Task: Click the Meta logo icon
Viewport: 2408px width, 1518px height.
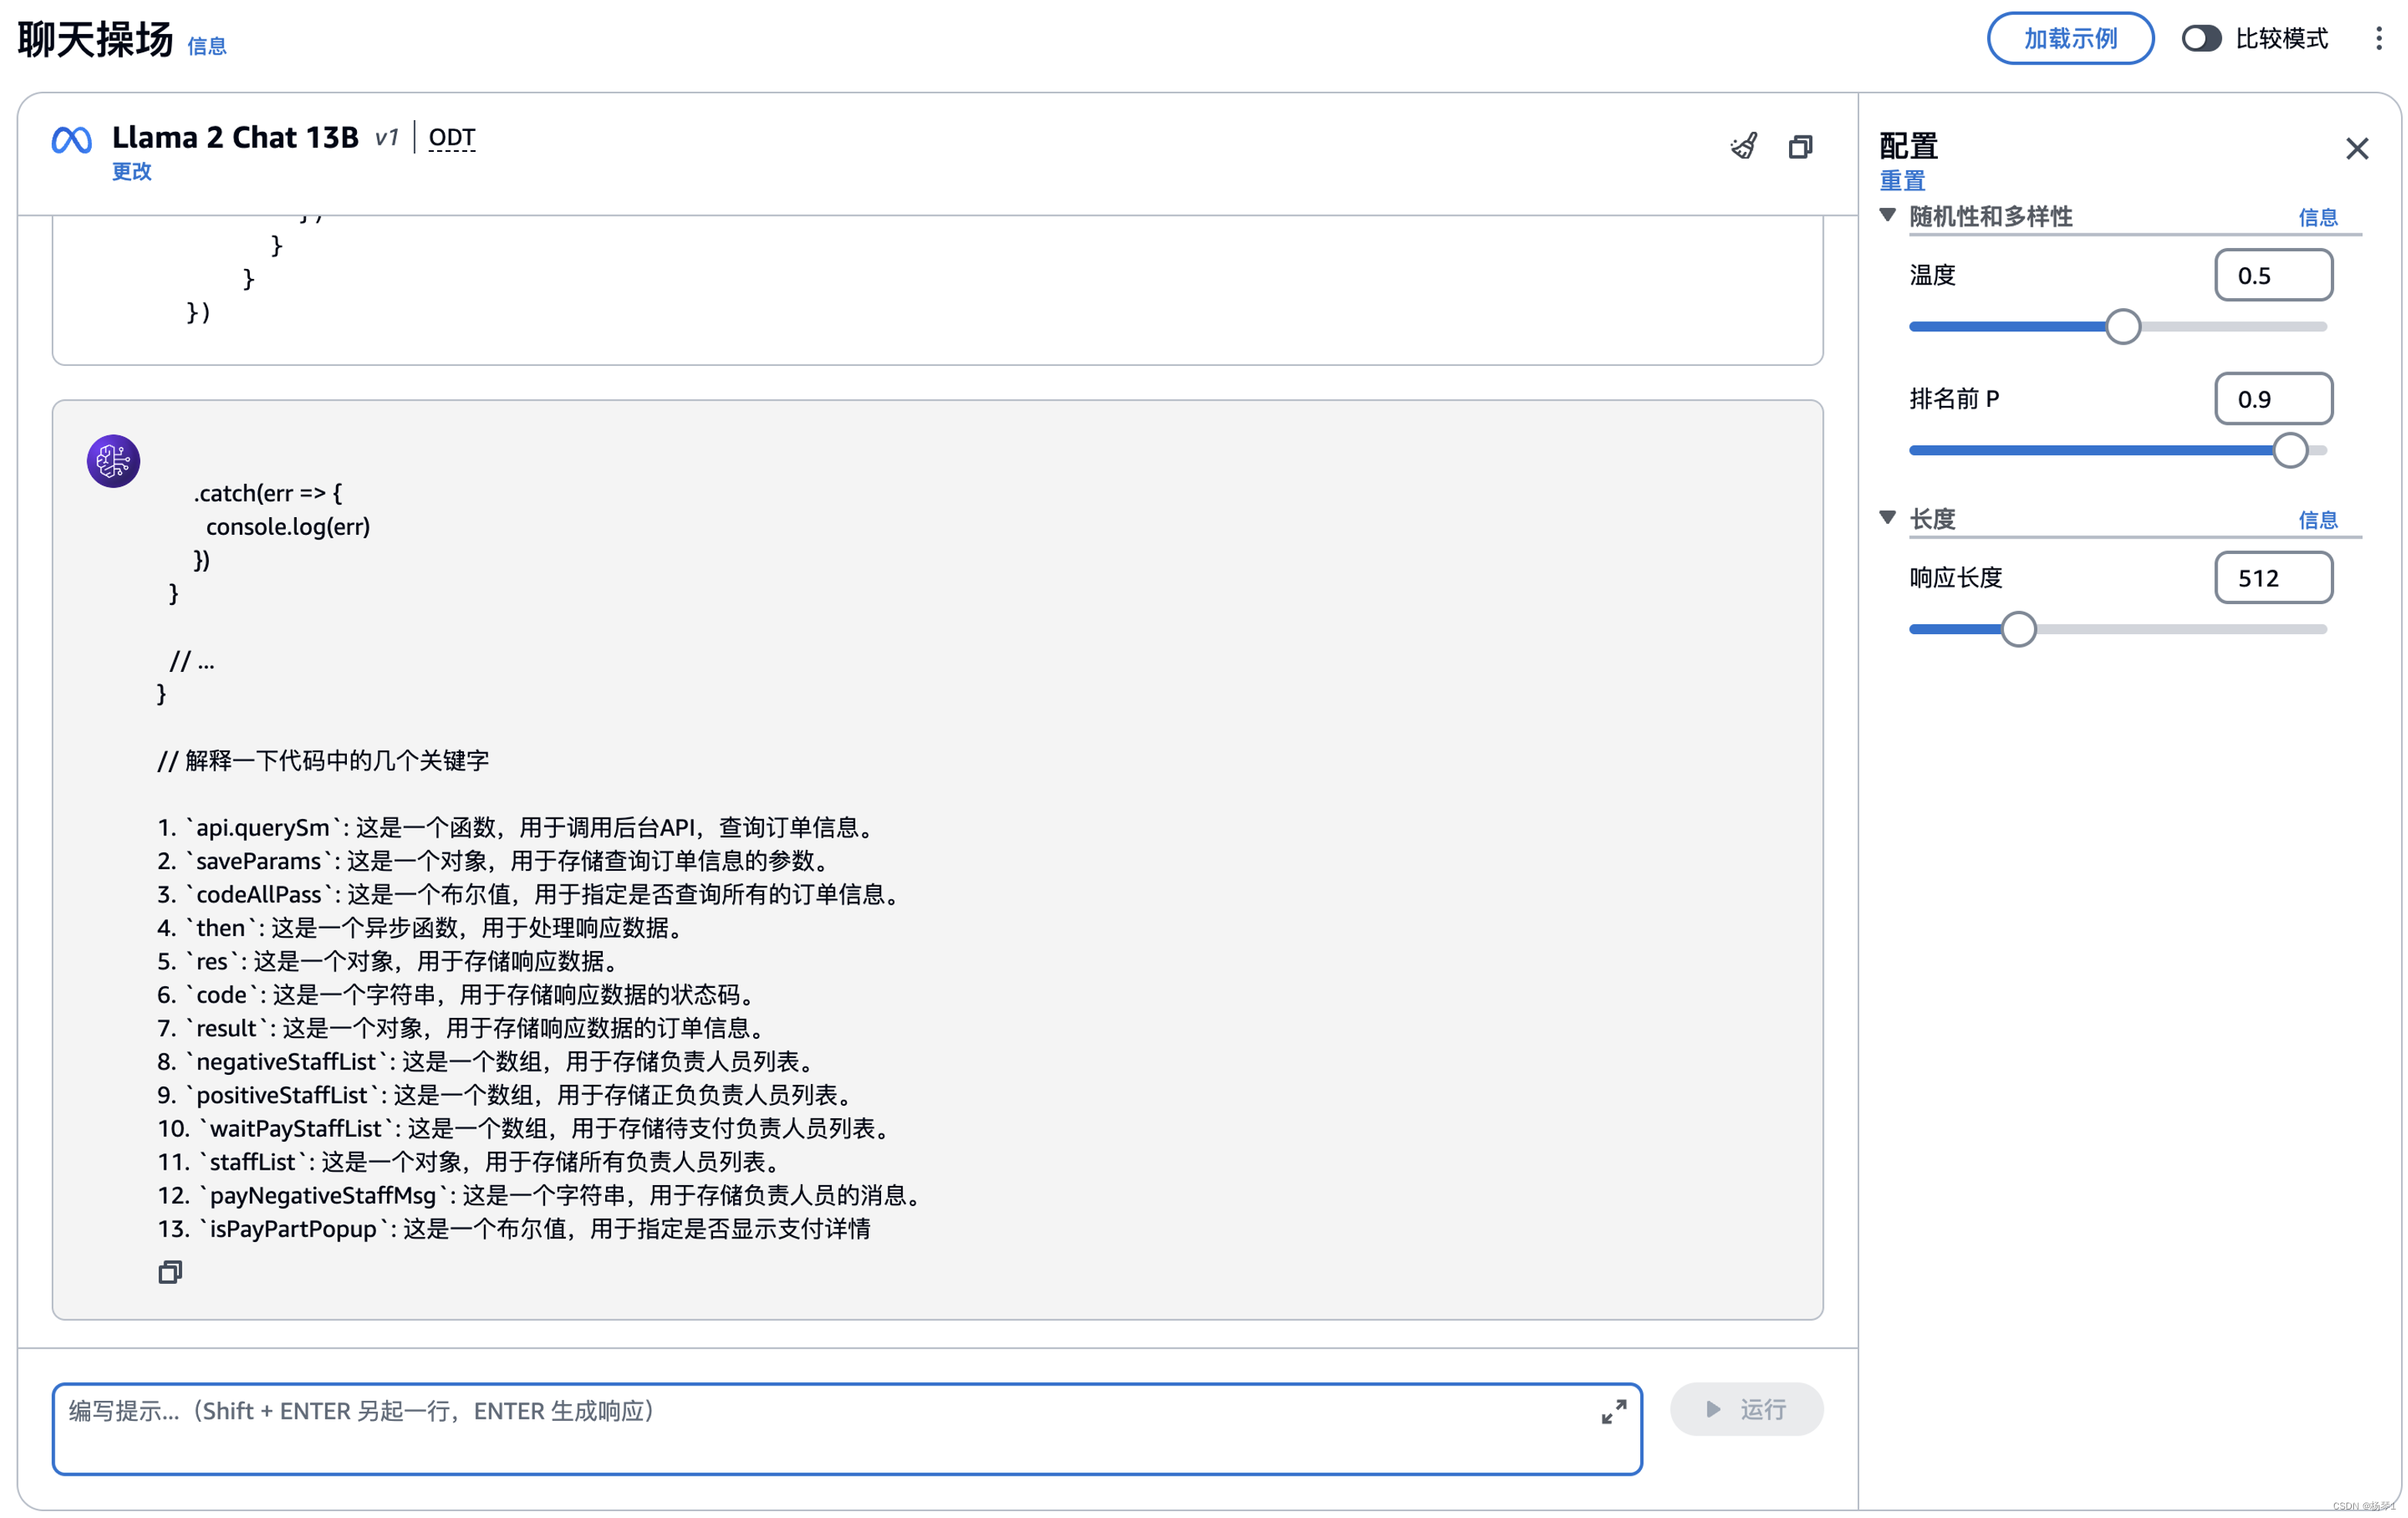Action: tap(72, 140)
